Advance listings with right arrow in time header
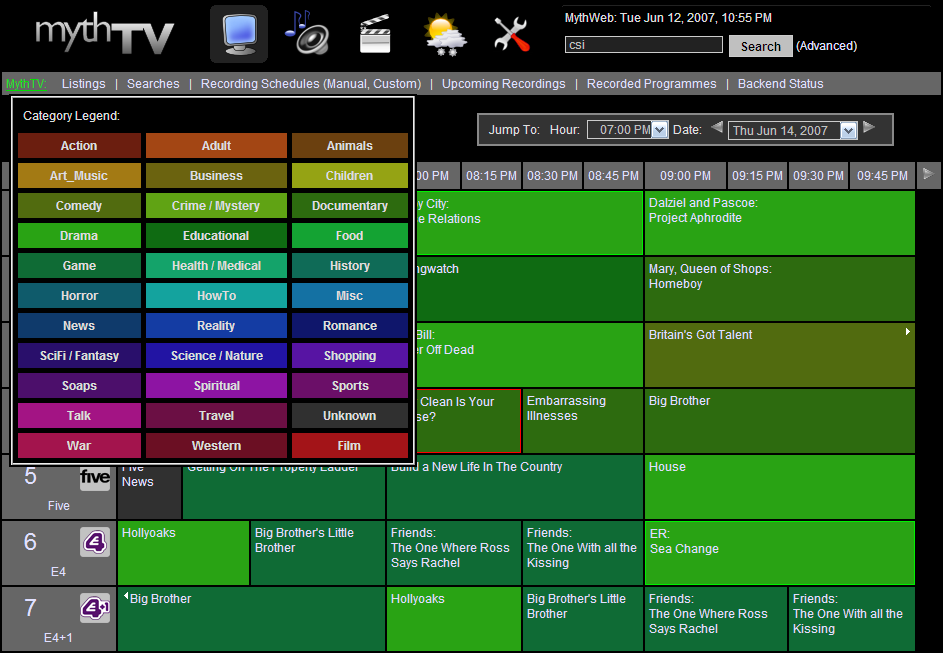Screen dimensions: 943x653 click(929, 175)
